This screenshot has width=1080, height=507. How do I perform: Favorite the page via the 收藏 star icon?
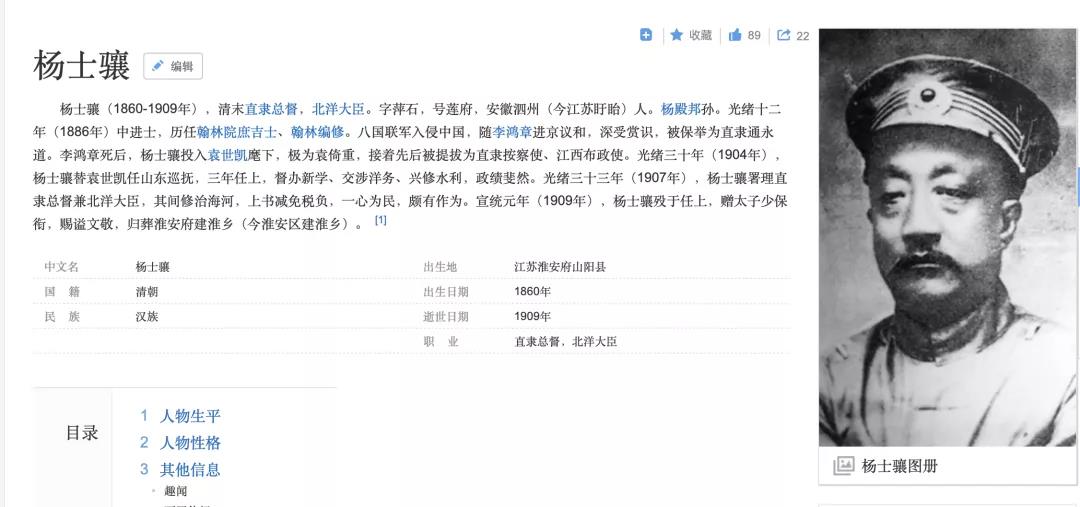[x=677, y=35]
